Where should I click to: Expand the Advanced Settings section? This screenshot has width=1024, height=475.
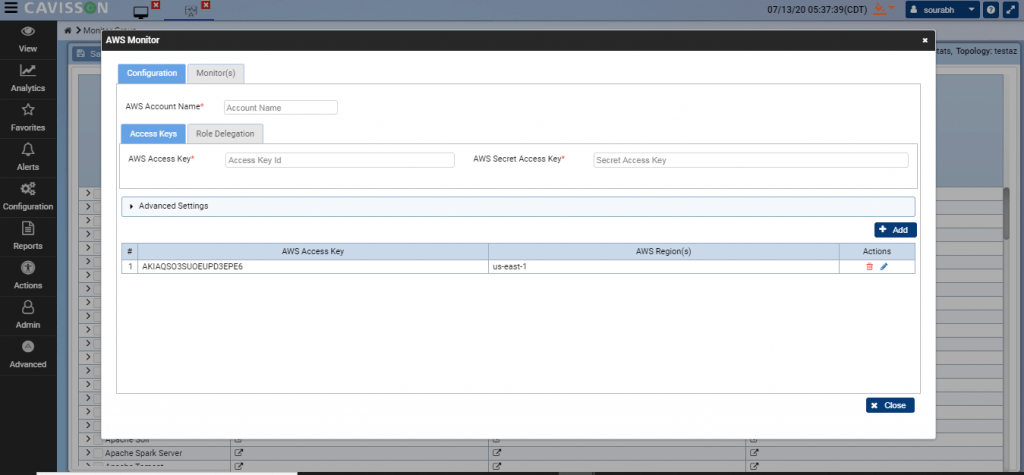[518, 206]
